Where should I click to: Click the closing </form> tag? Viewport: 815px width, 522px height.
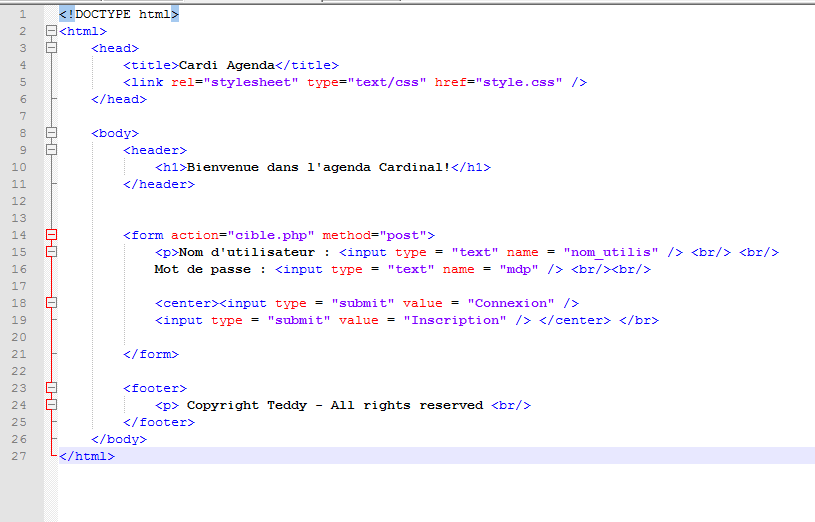click(151, 354)
